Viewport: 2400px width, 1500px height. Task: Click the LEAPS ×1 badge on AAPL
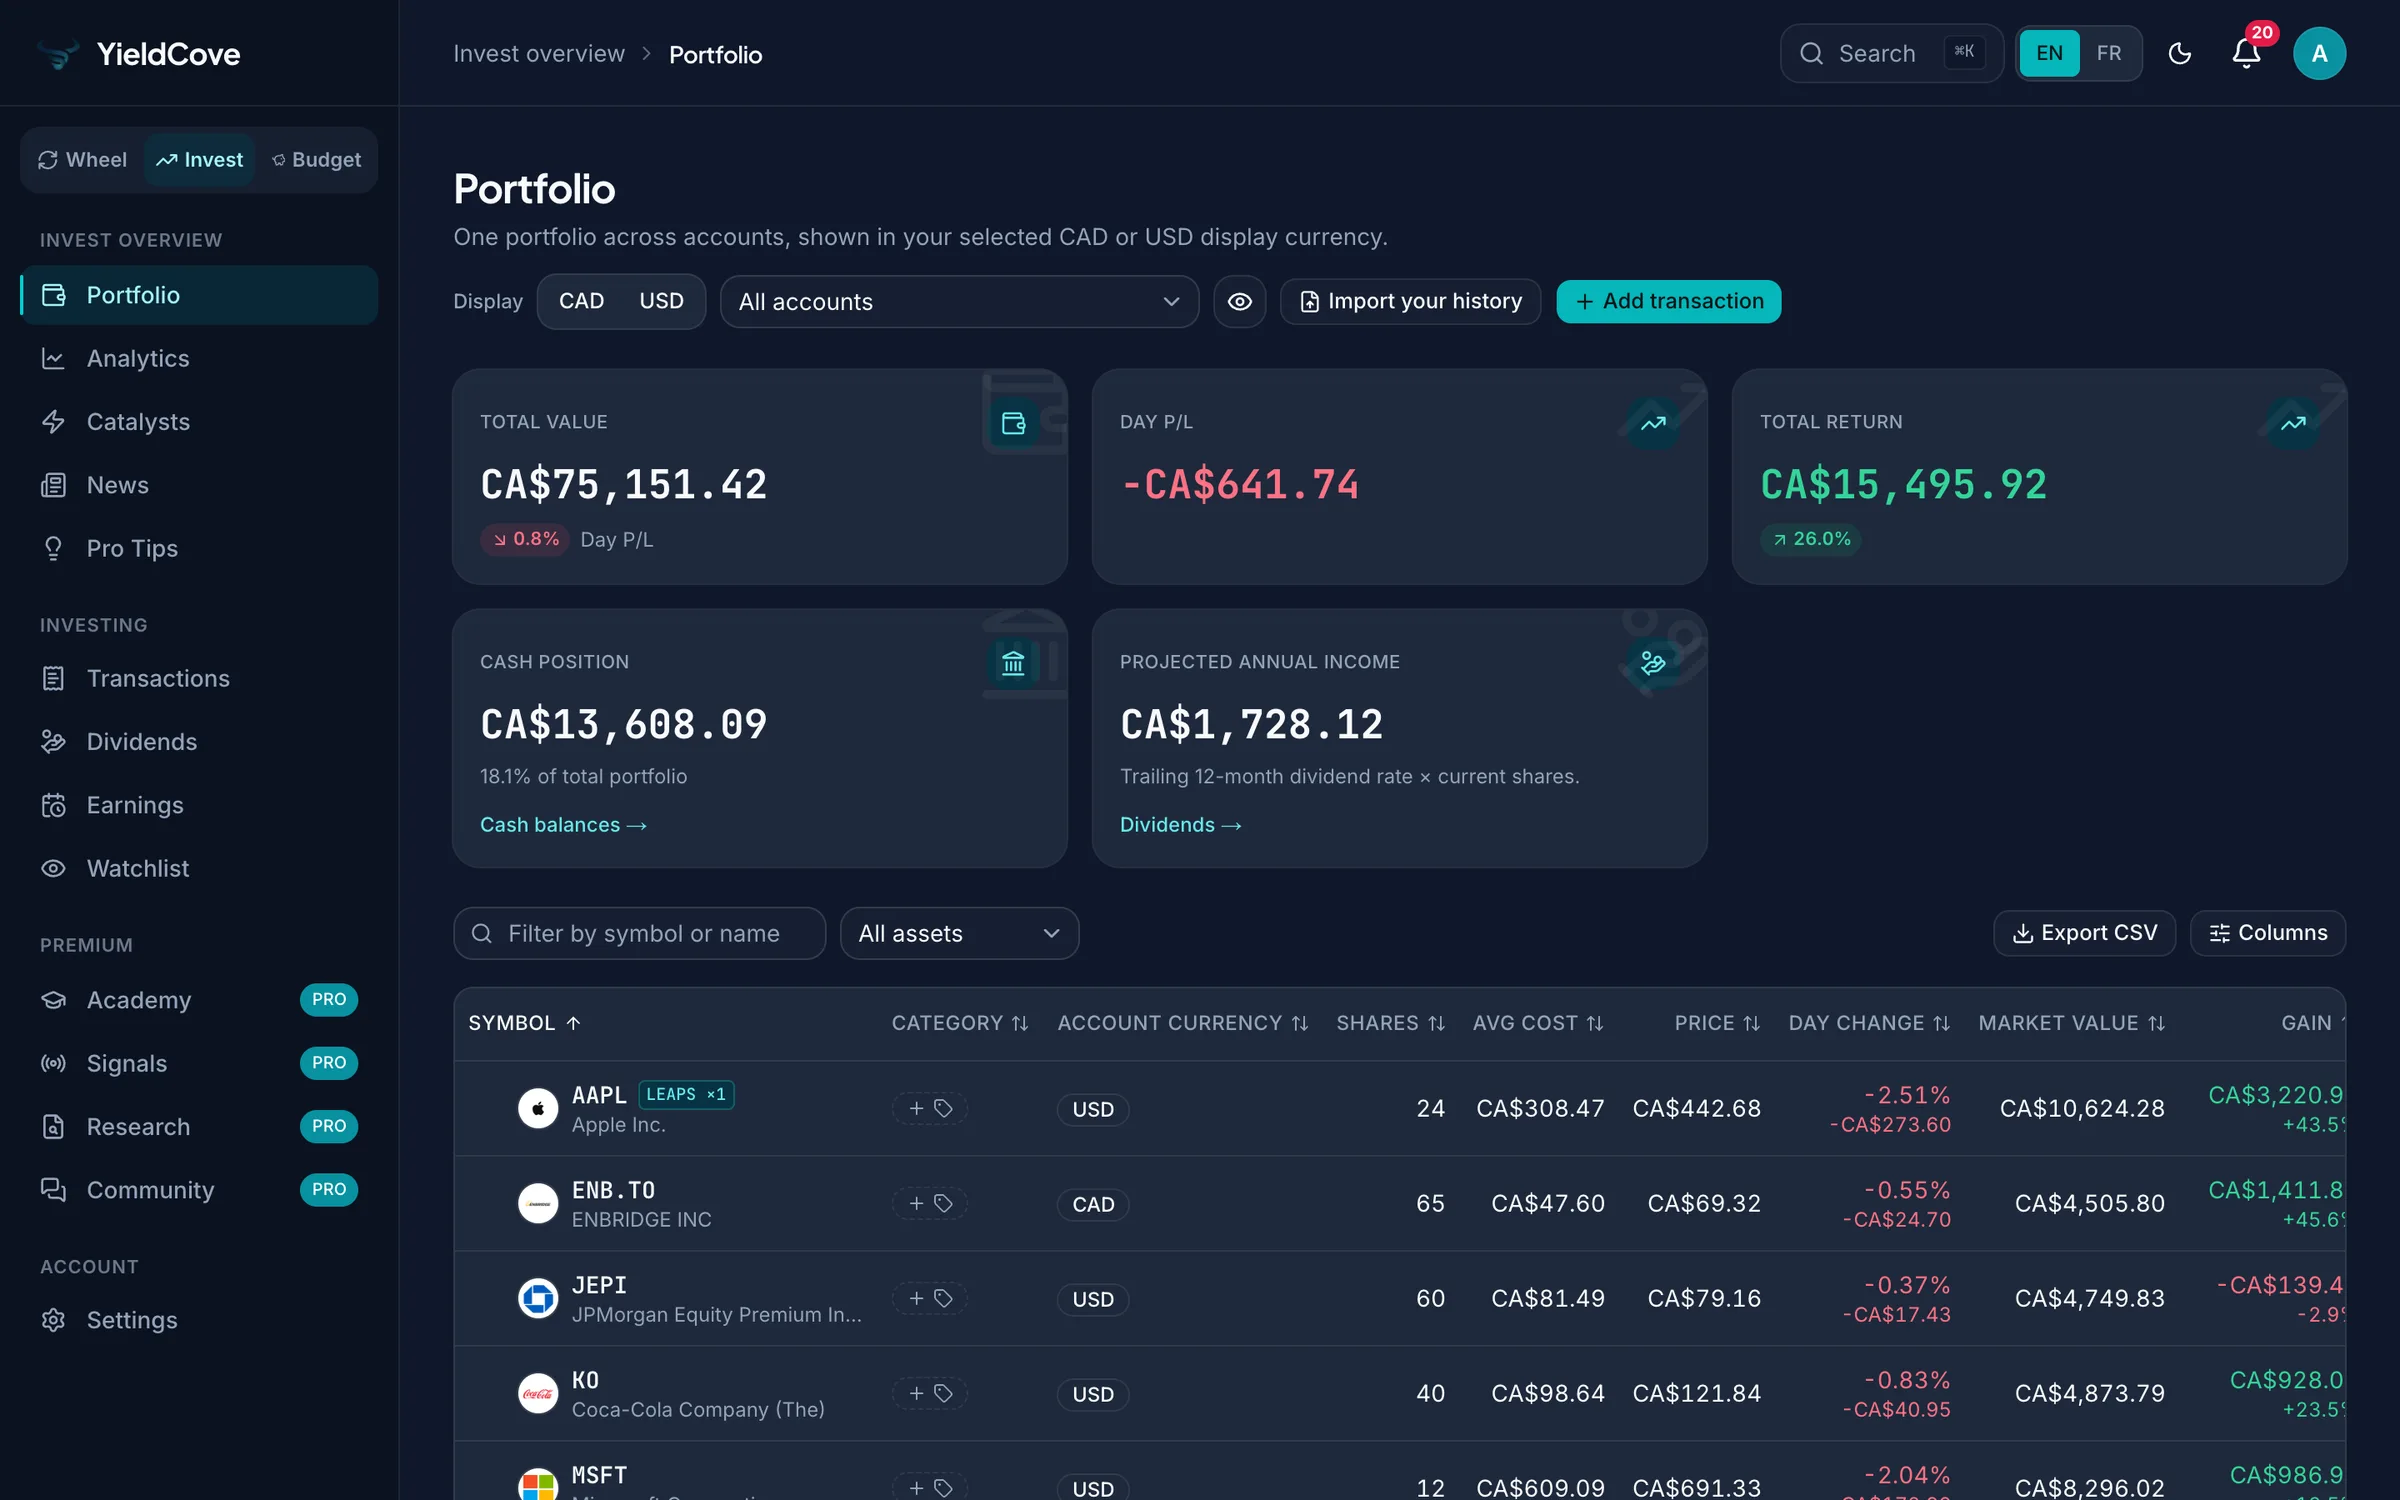pos(686,1094)
